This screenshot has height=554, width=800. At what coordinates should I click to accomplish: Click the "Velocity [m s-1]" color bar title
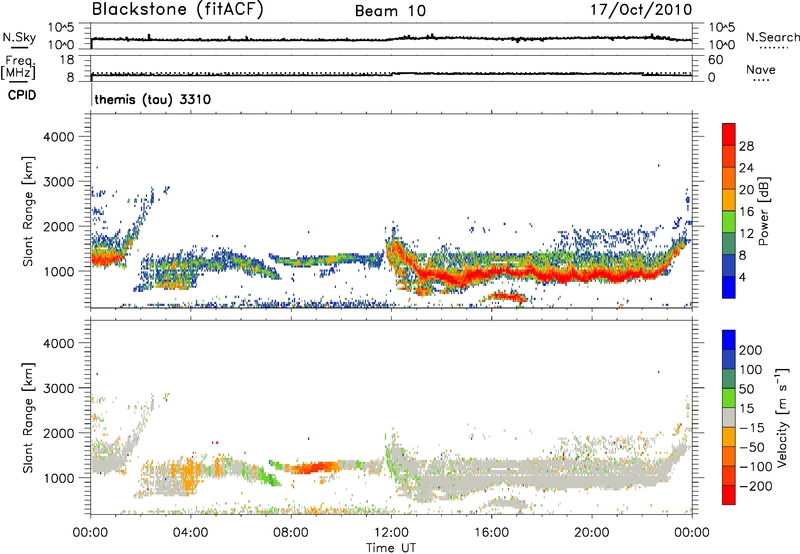[x=782, y=417]
